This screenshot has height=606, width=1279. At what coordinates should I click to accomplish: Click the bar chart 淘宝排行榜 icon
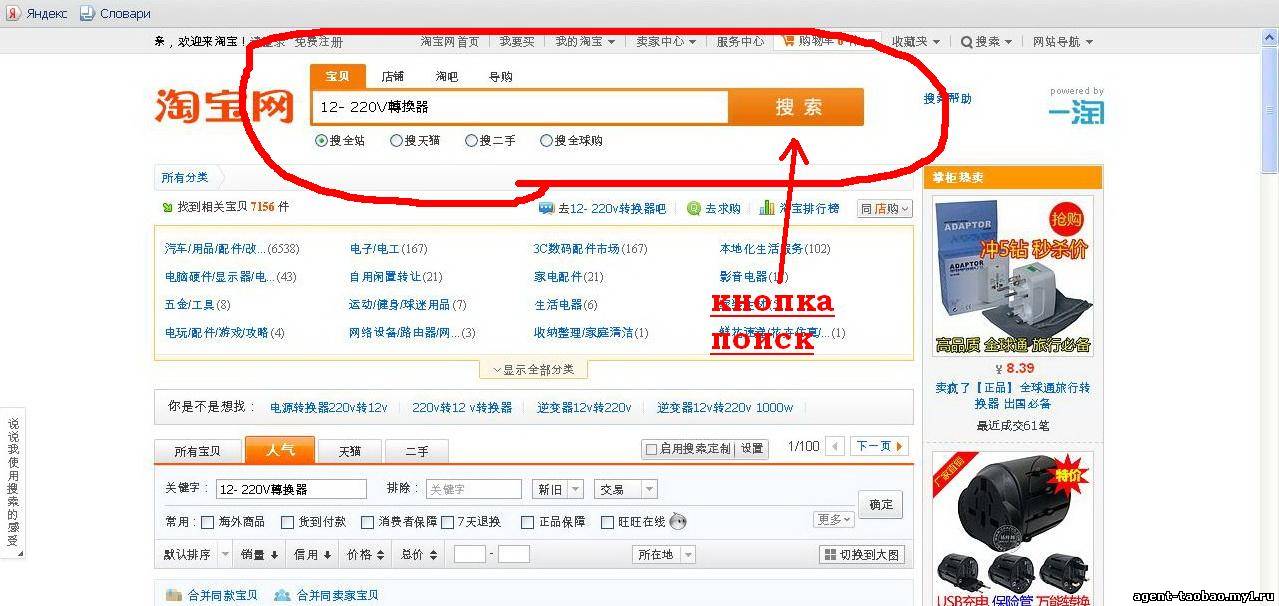767,208
